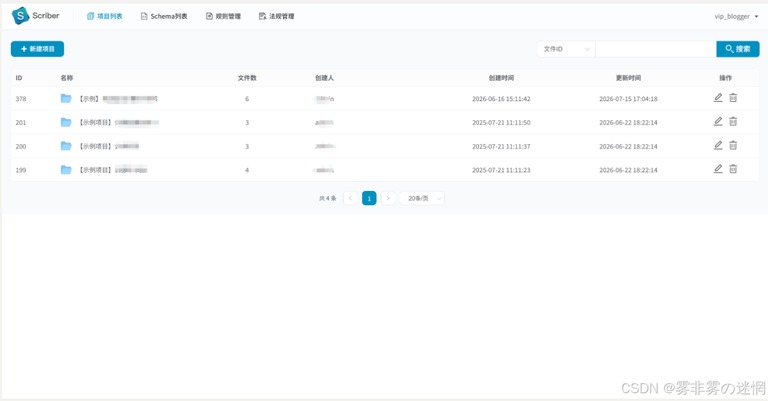Open project name in row 378
The height and width of the screenshot is (401, 768).
[x=118, y=99]
